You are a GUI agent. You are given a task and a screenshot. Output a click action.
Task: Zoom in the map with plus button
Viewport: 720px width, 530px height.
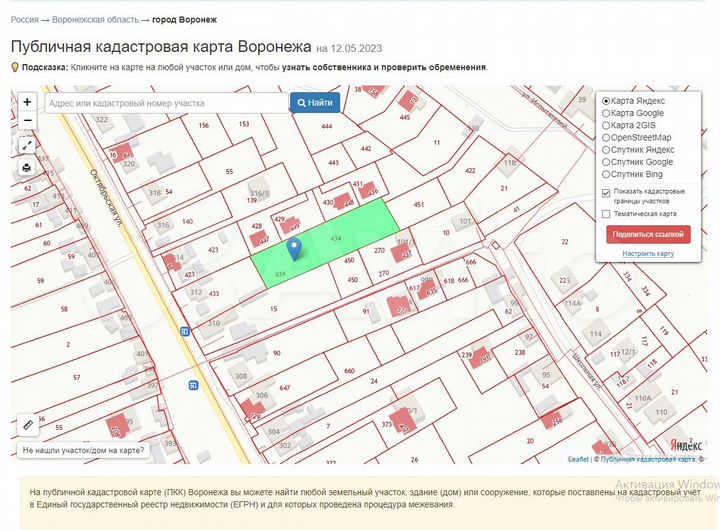coord(27,101)
